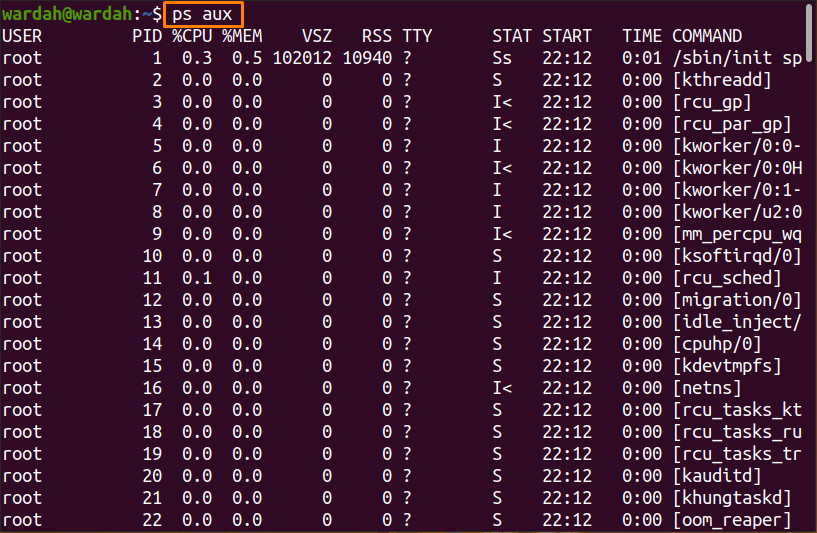Click the terminal scrollbar thumb
The height and width of the screenshot is (533, 817).
tap(809, 31)
